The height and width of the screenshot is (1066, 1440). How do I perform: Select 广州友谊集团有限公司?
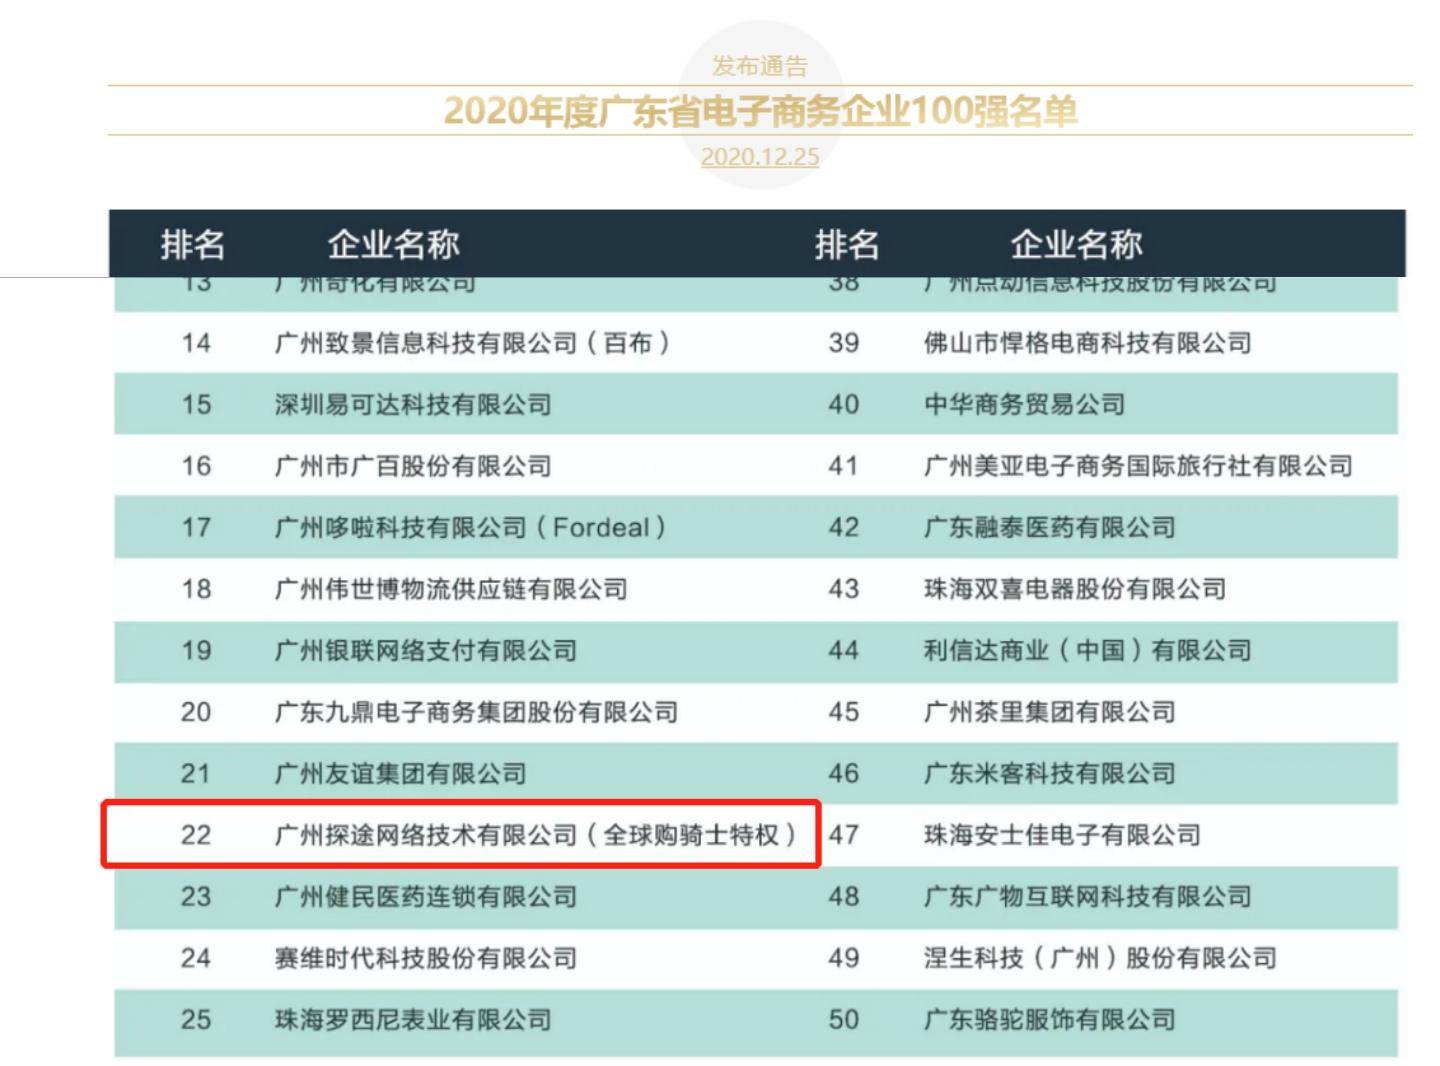pos(400,774)
